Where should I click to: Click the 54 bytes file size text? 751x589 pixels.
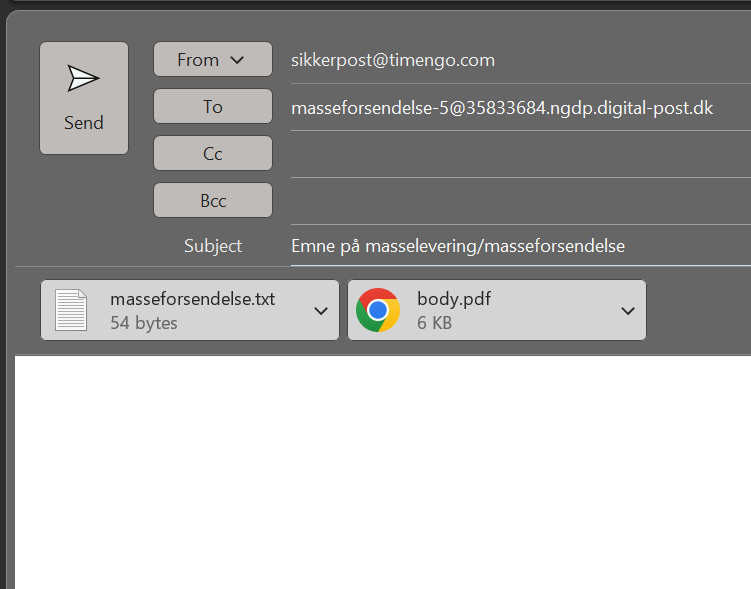[x=144, y=323]
